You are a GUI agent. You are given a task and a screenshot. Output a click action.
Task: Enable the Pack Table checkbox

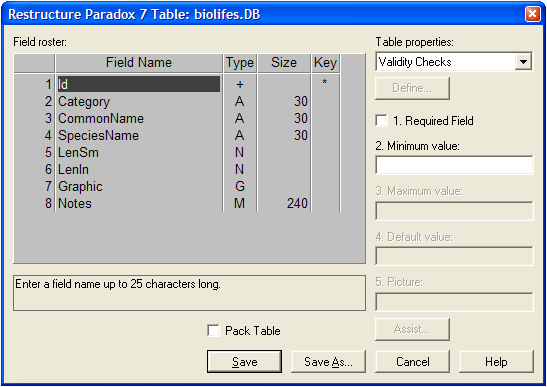[213, 330]
